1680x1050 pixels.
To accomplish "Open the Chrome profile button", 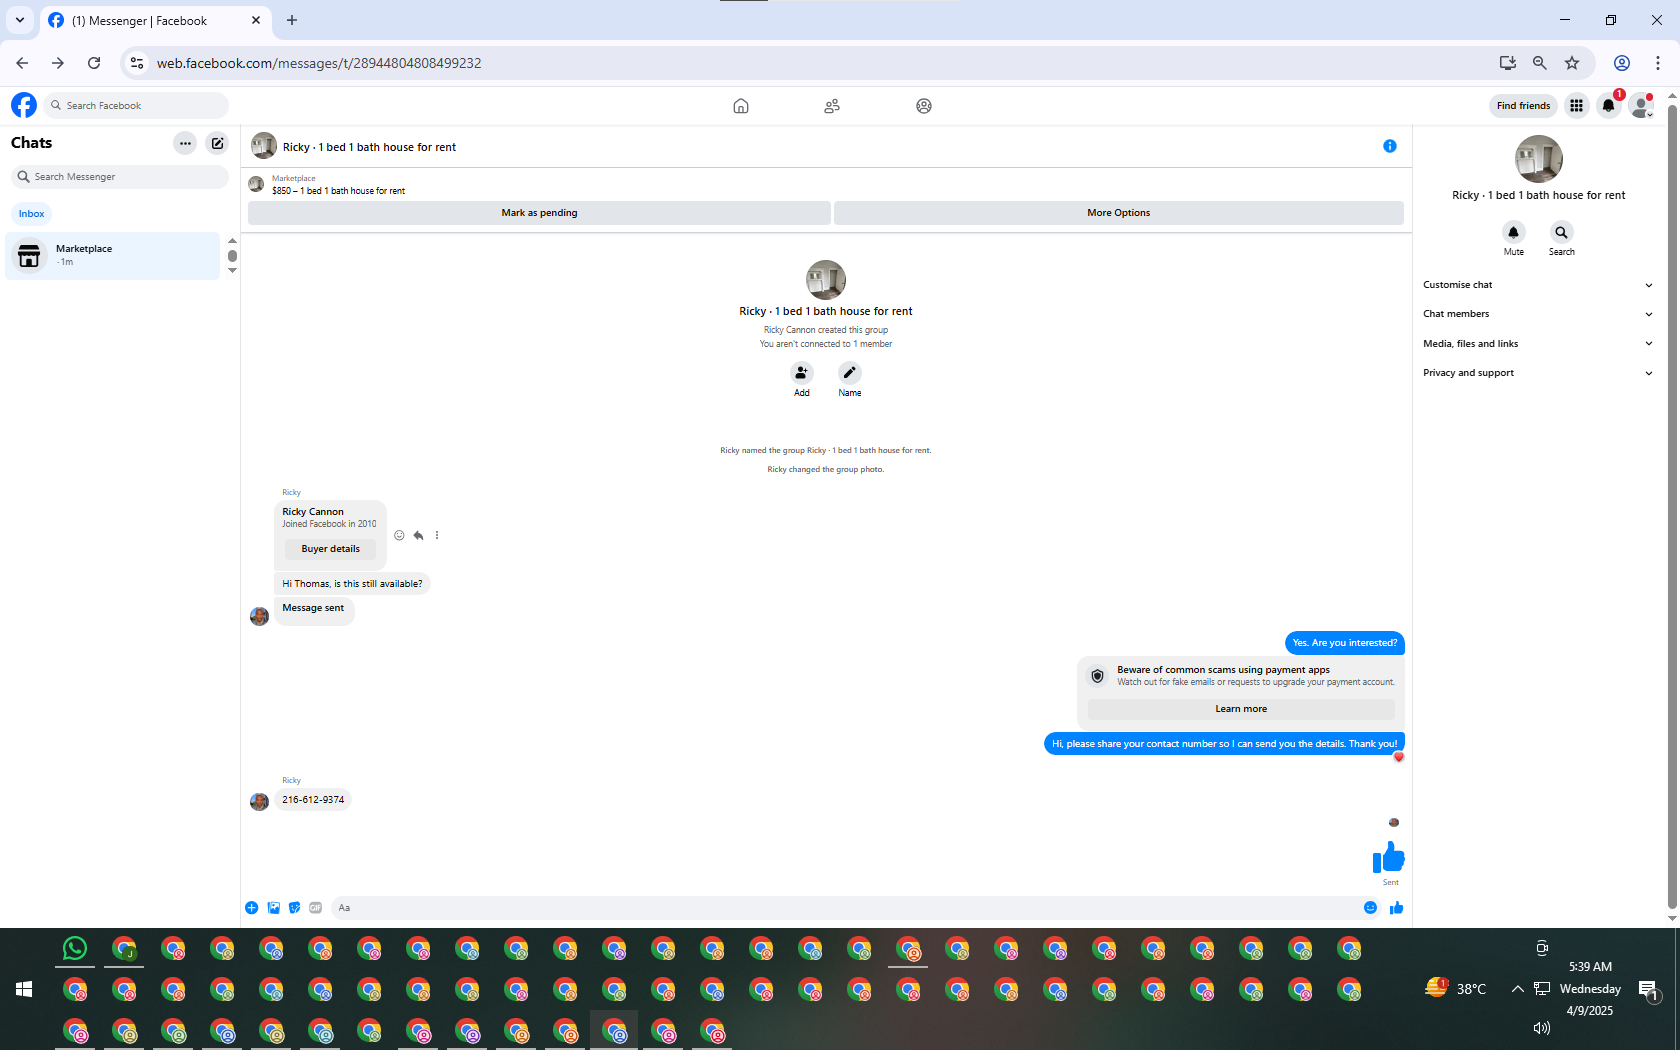I will (x=1622, y=63).
